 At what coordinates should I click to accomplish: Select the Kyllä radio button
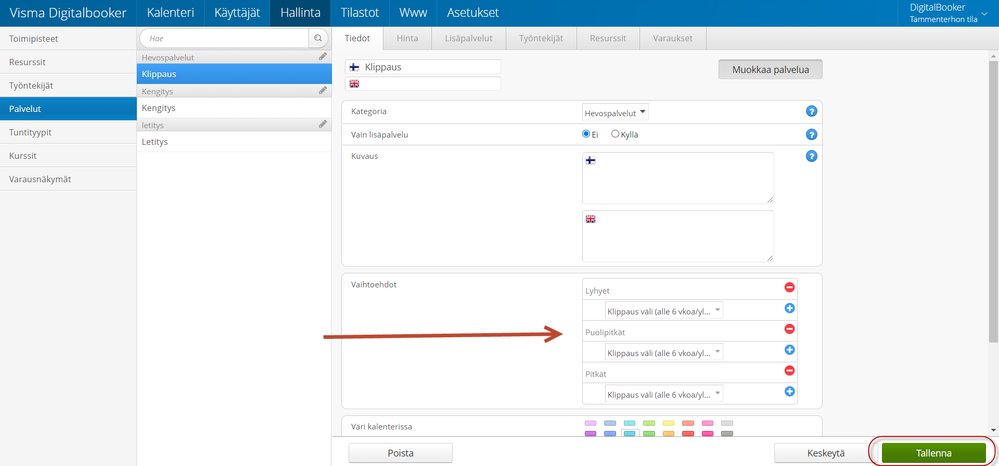coord(615,135)
